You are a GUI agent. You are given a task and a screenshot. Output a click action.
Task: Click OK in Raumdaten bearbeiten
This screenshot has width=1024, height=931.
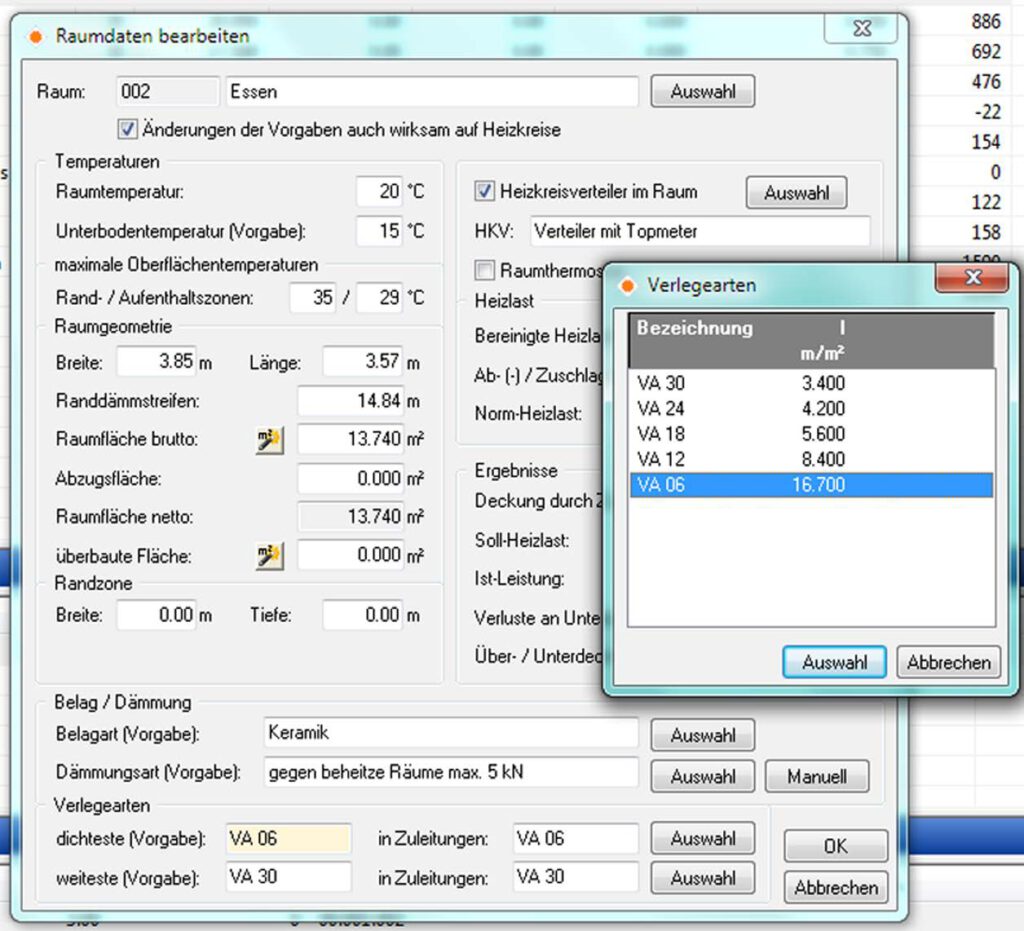tap(836, 846)
